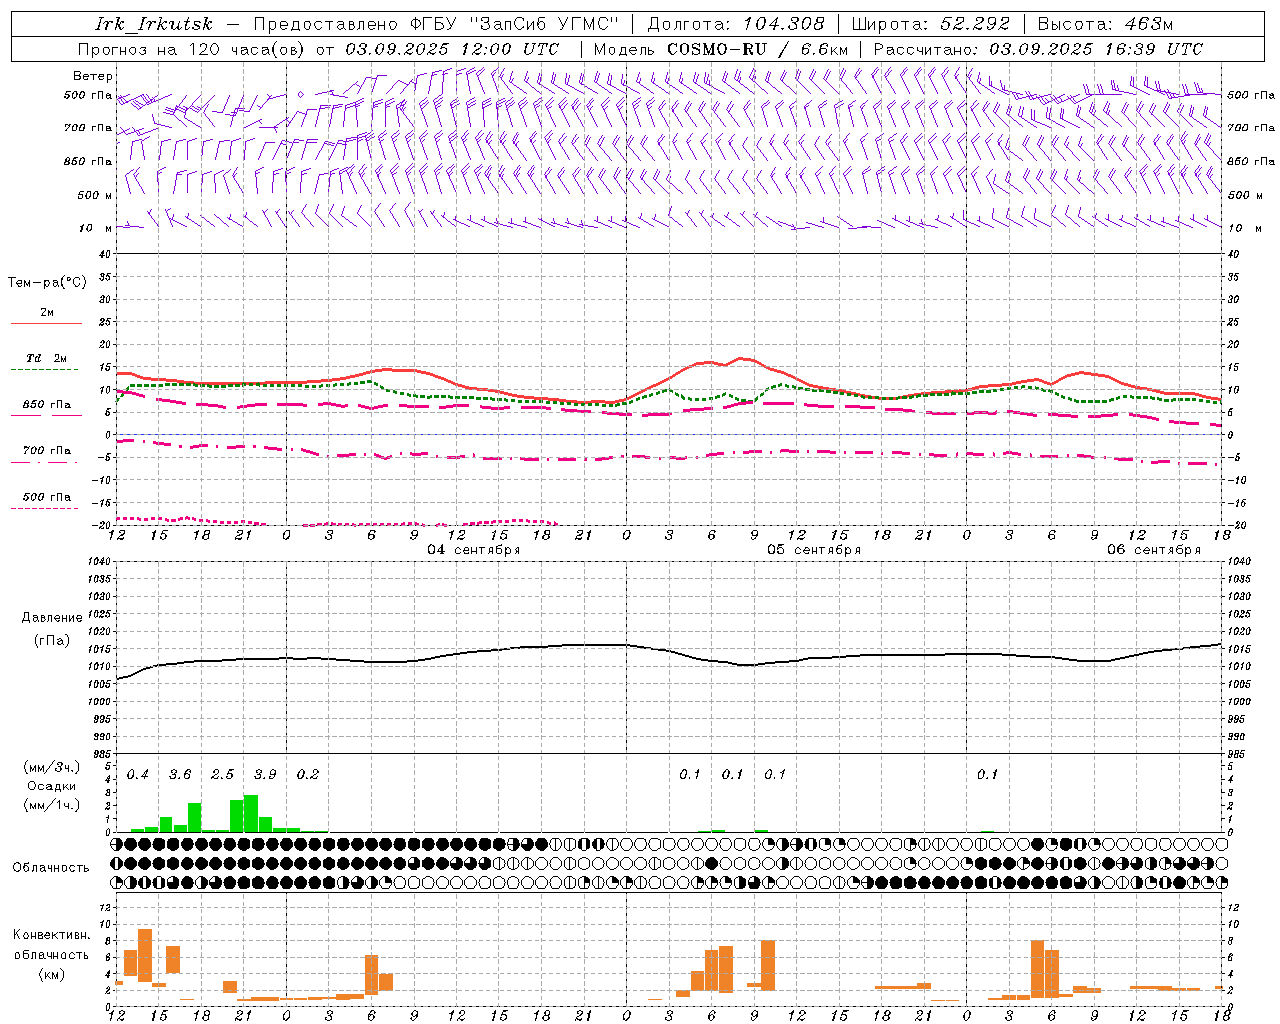The width and height of the screenshot is (1280, 1024).
Task: Click the 3.6 precipitation total
Action: pos(180,775)
